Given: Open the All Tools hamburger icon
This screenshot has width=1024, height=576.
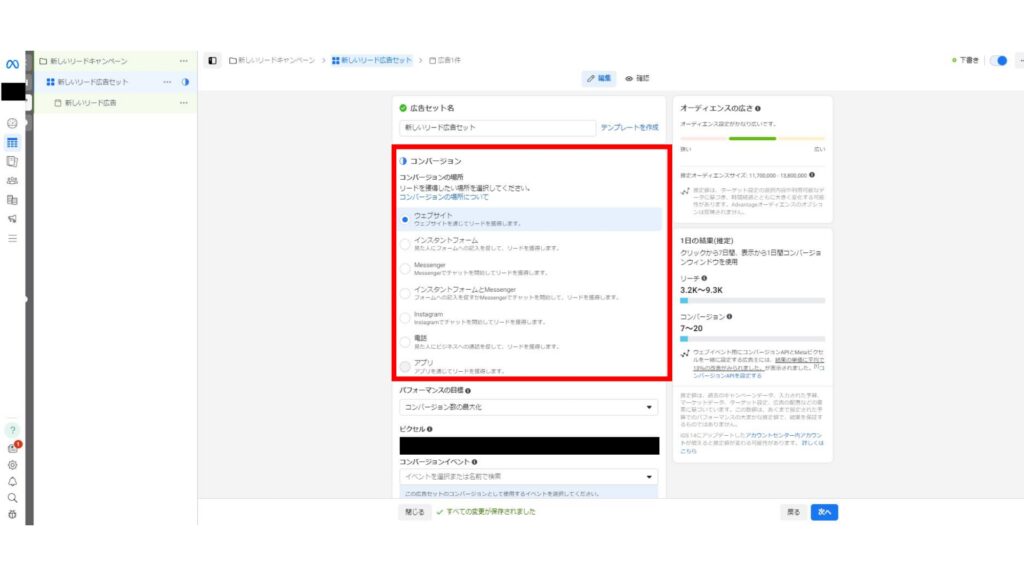Looking at the screenshot, I should pyautogui.click(x=11, y=238).
